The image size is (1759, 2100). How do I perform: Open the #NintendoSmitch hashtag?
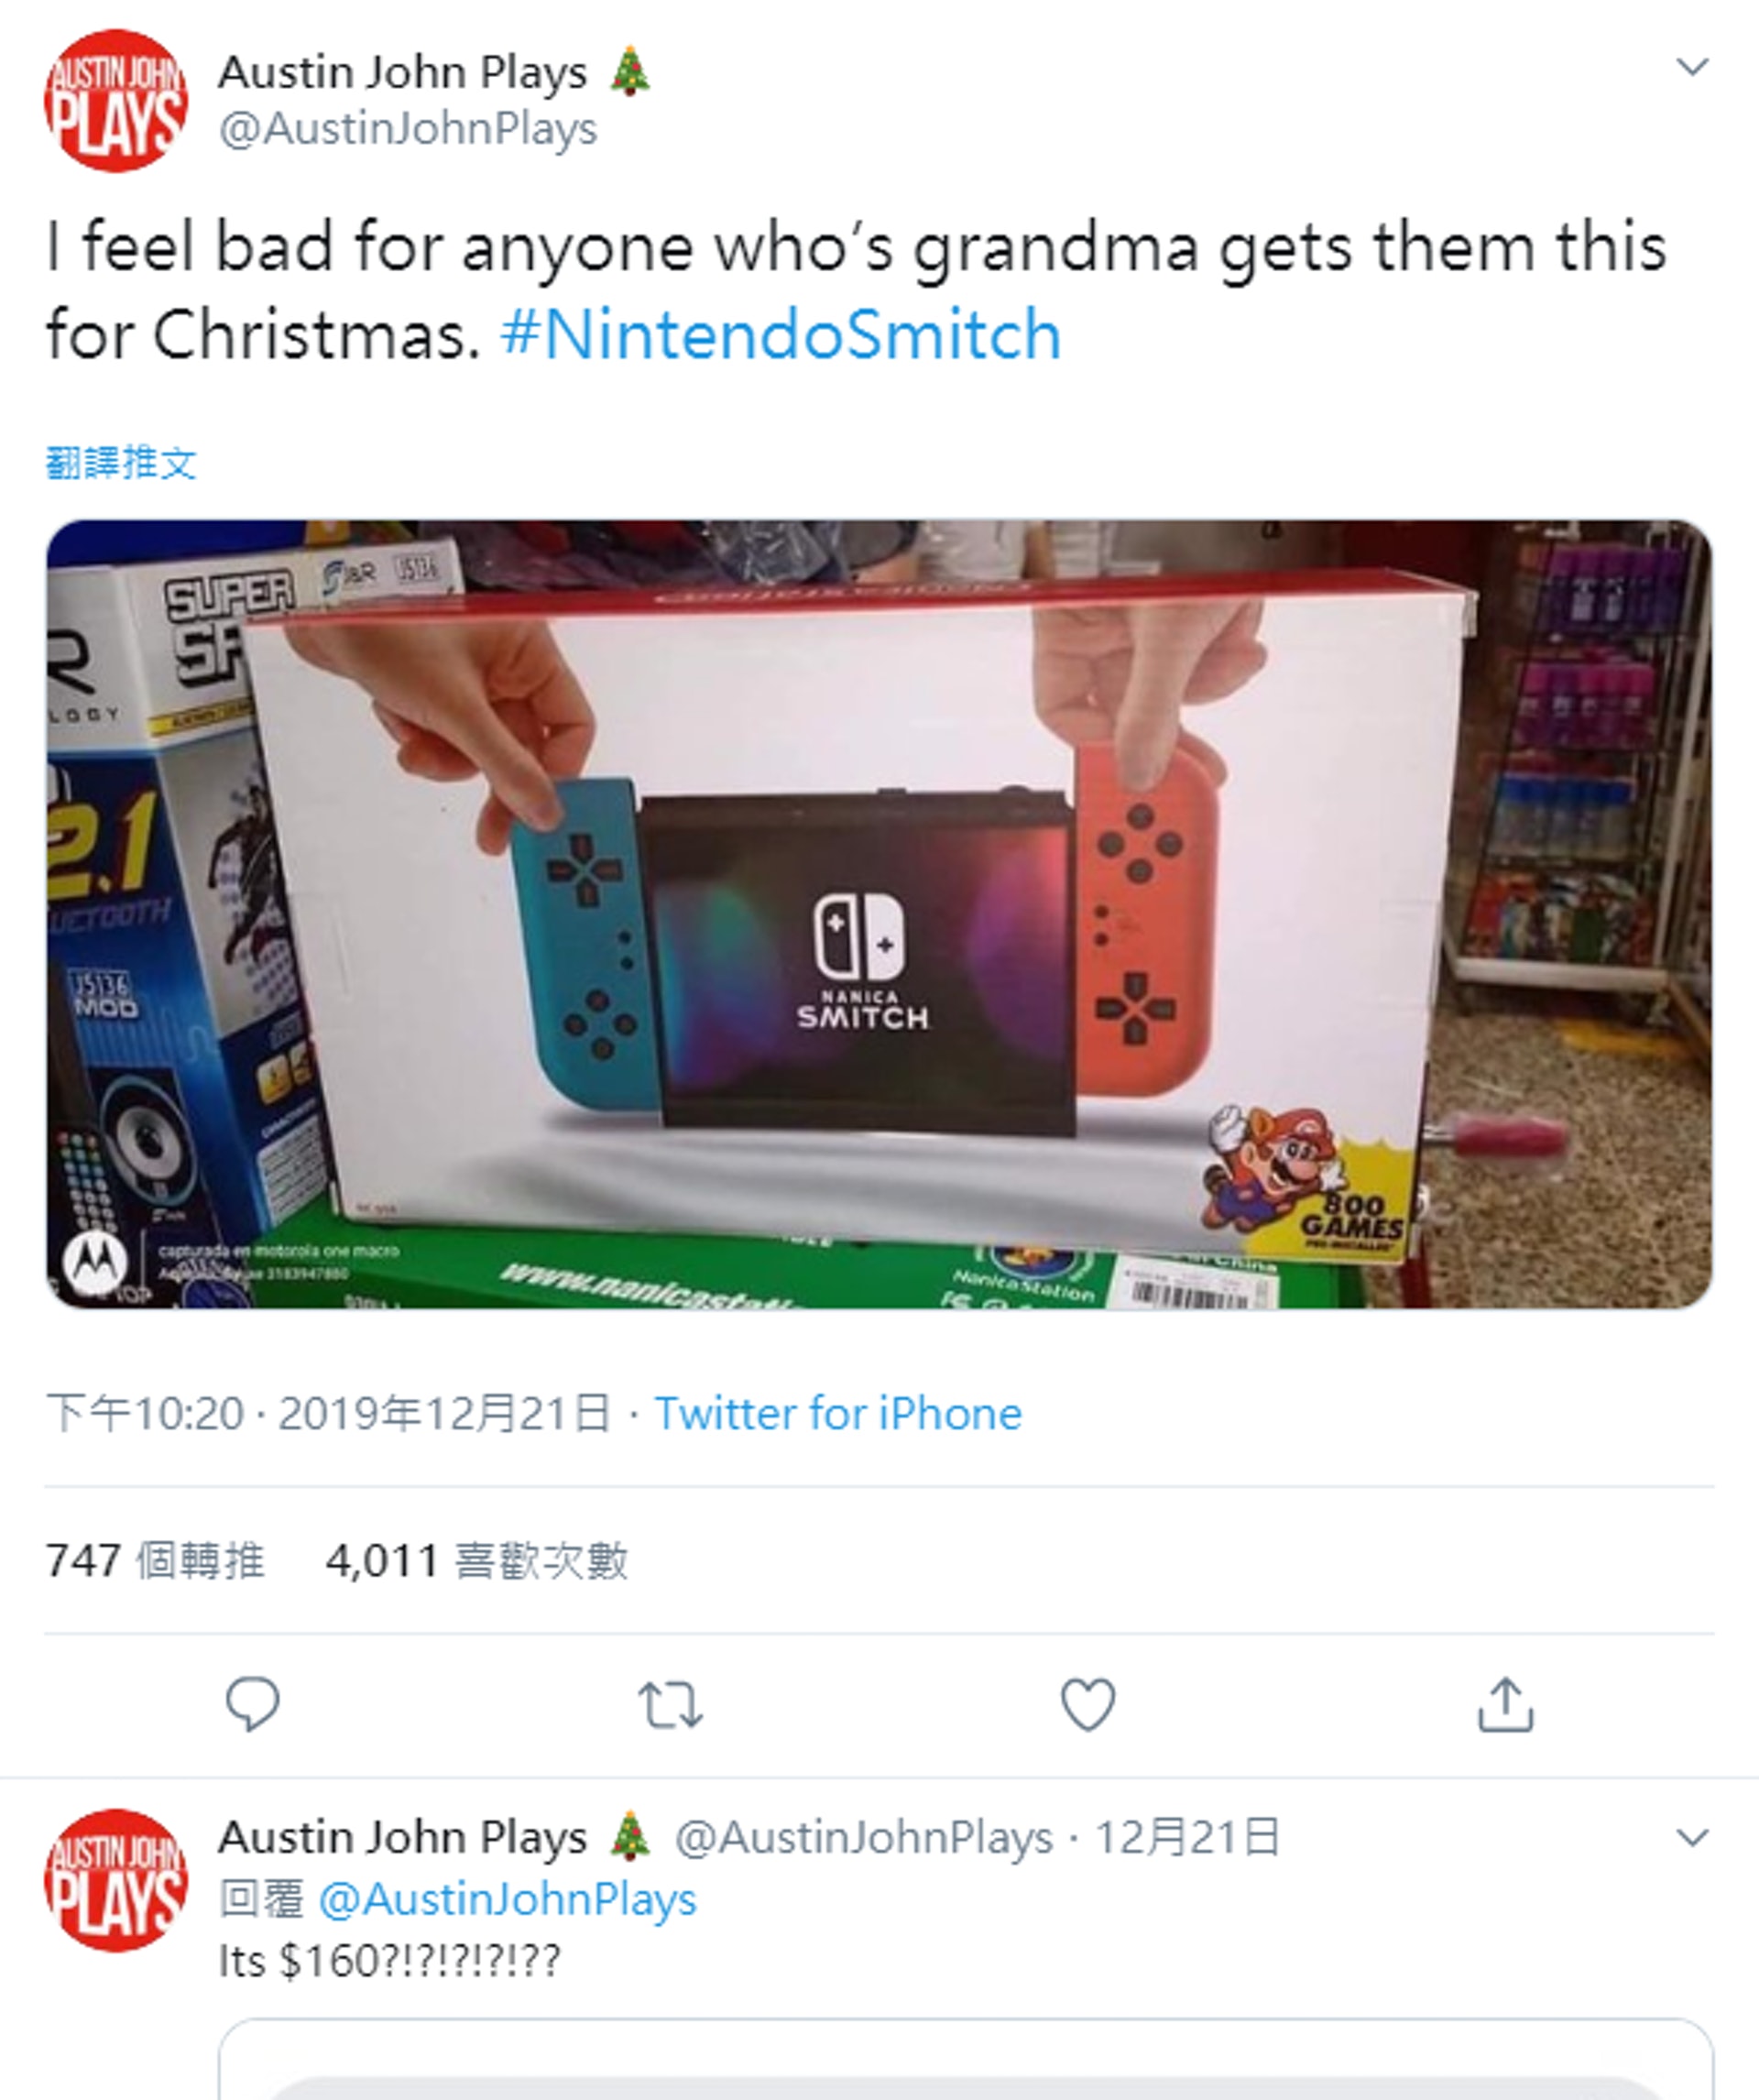pyautogui.click(x=780, y=334)
